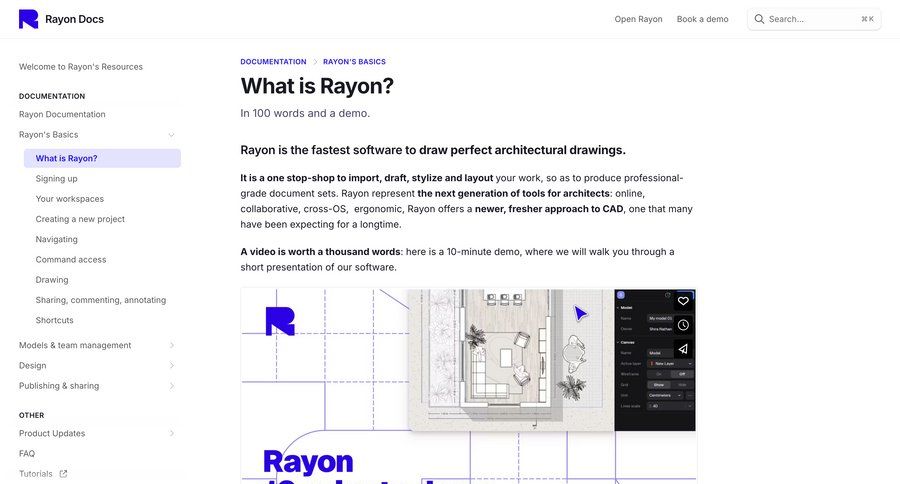Click the 'In 100 words and a demo.' subtitle

(x=305, y=113)
